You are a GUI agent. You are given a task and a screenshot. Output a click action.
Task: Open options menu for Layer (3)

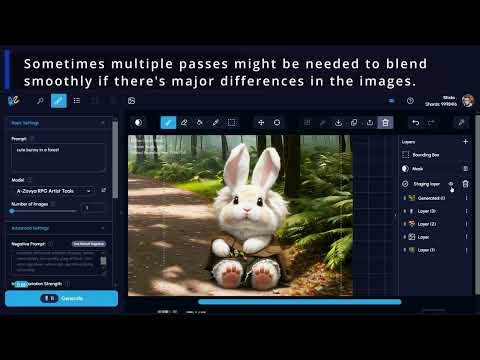tap(466, 211)
